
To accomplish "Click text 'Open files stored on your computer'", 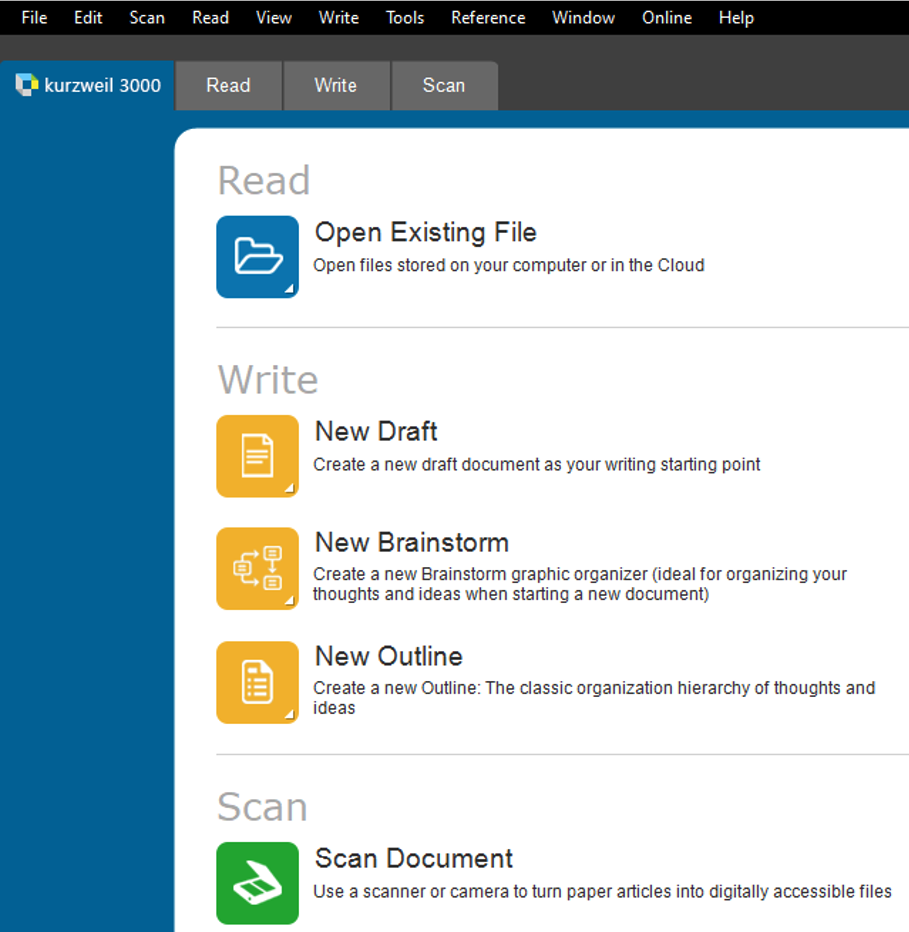I will (450, 265).
